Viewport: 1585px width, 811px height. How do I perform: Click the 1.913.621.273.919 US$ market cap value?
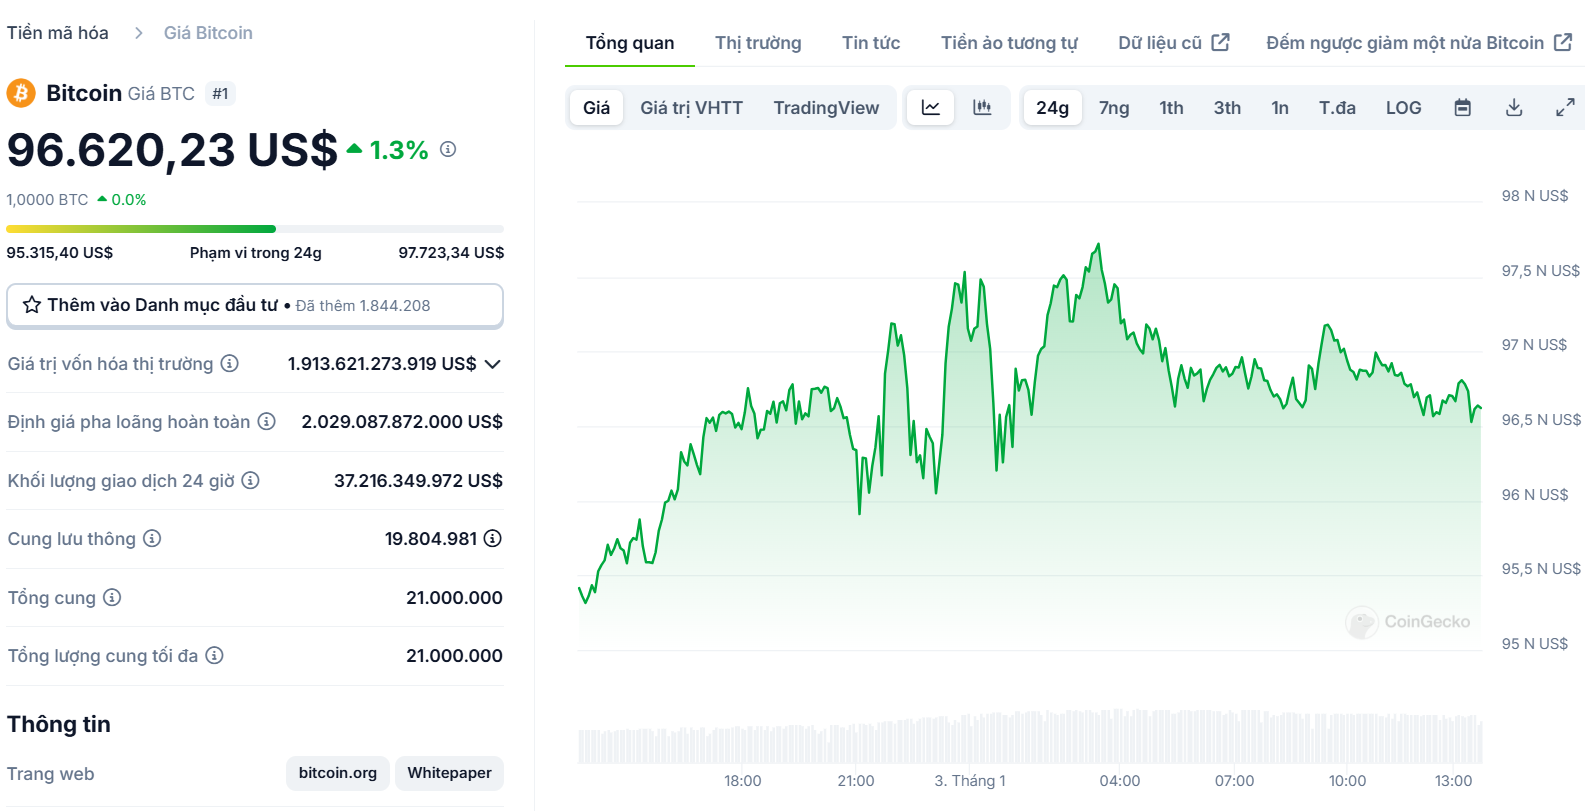[x=382, y=364]
